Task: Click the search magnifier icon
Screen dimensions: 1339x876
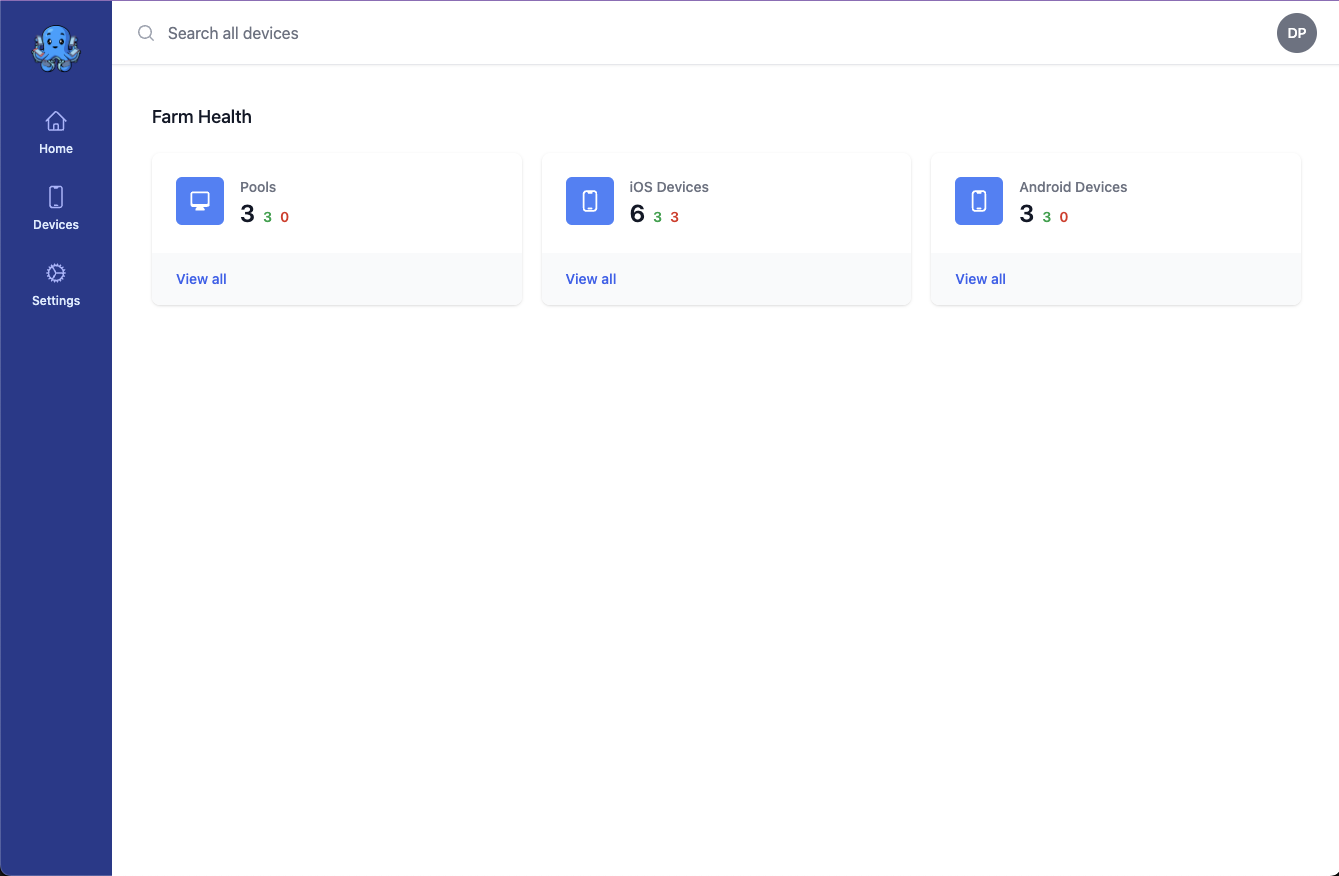Action: pyautogui.click(x=145, y=33)
